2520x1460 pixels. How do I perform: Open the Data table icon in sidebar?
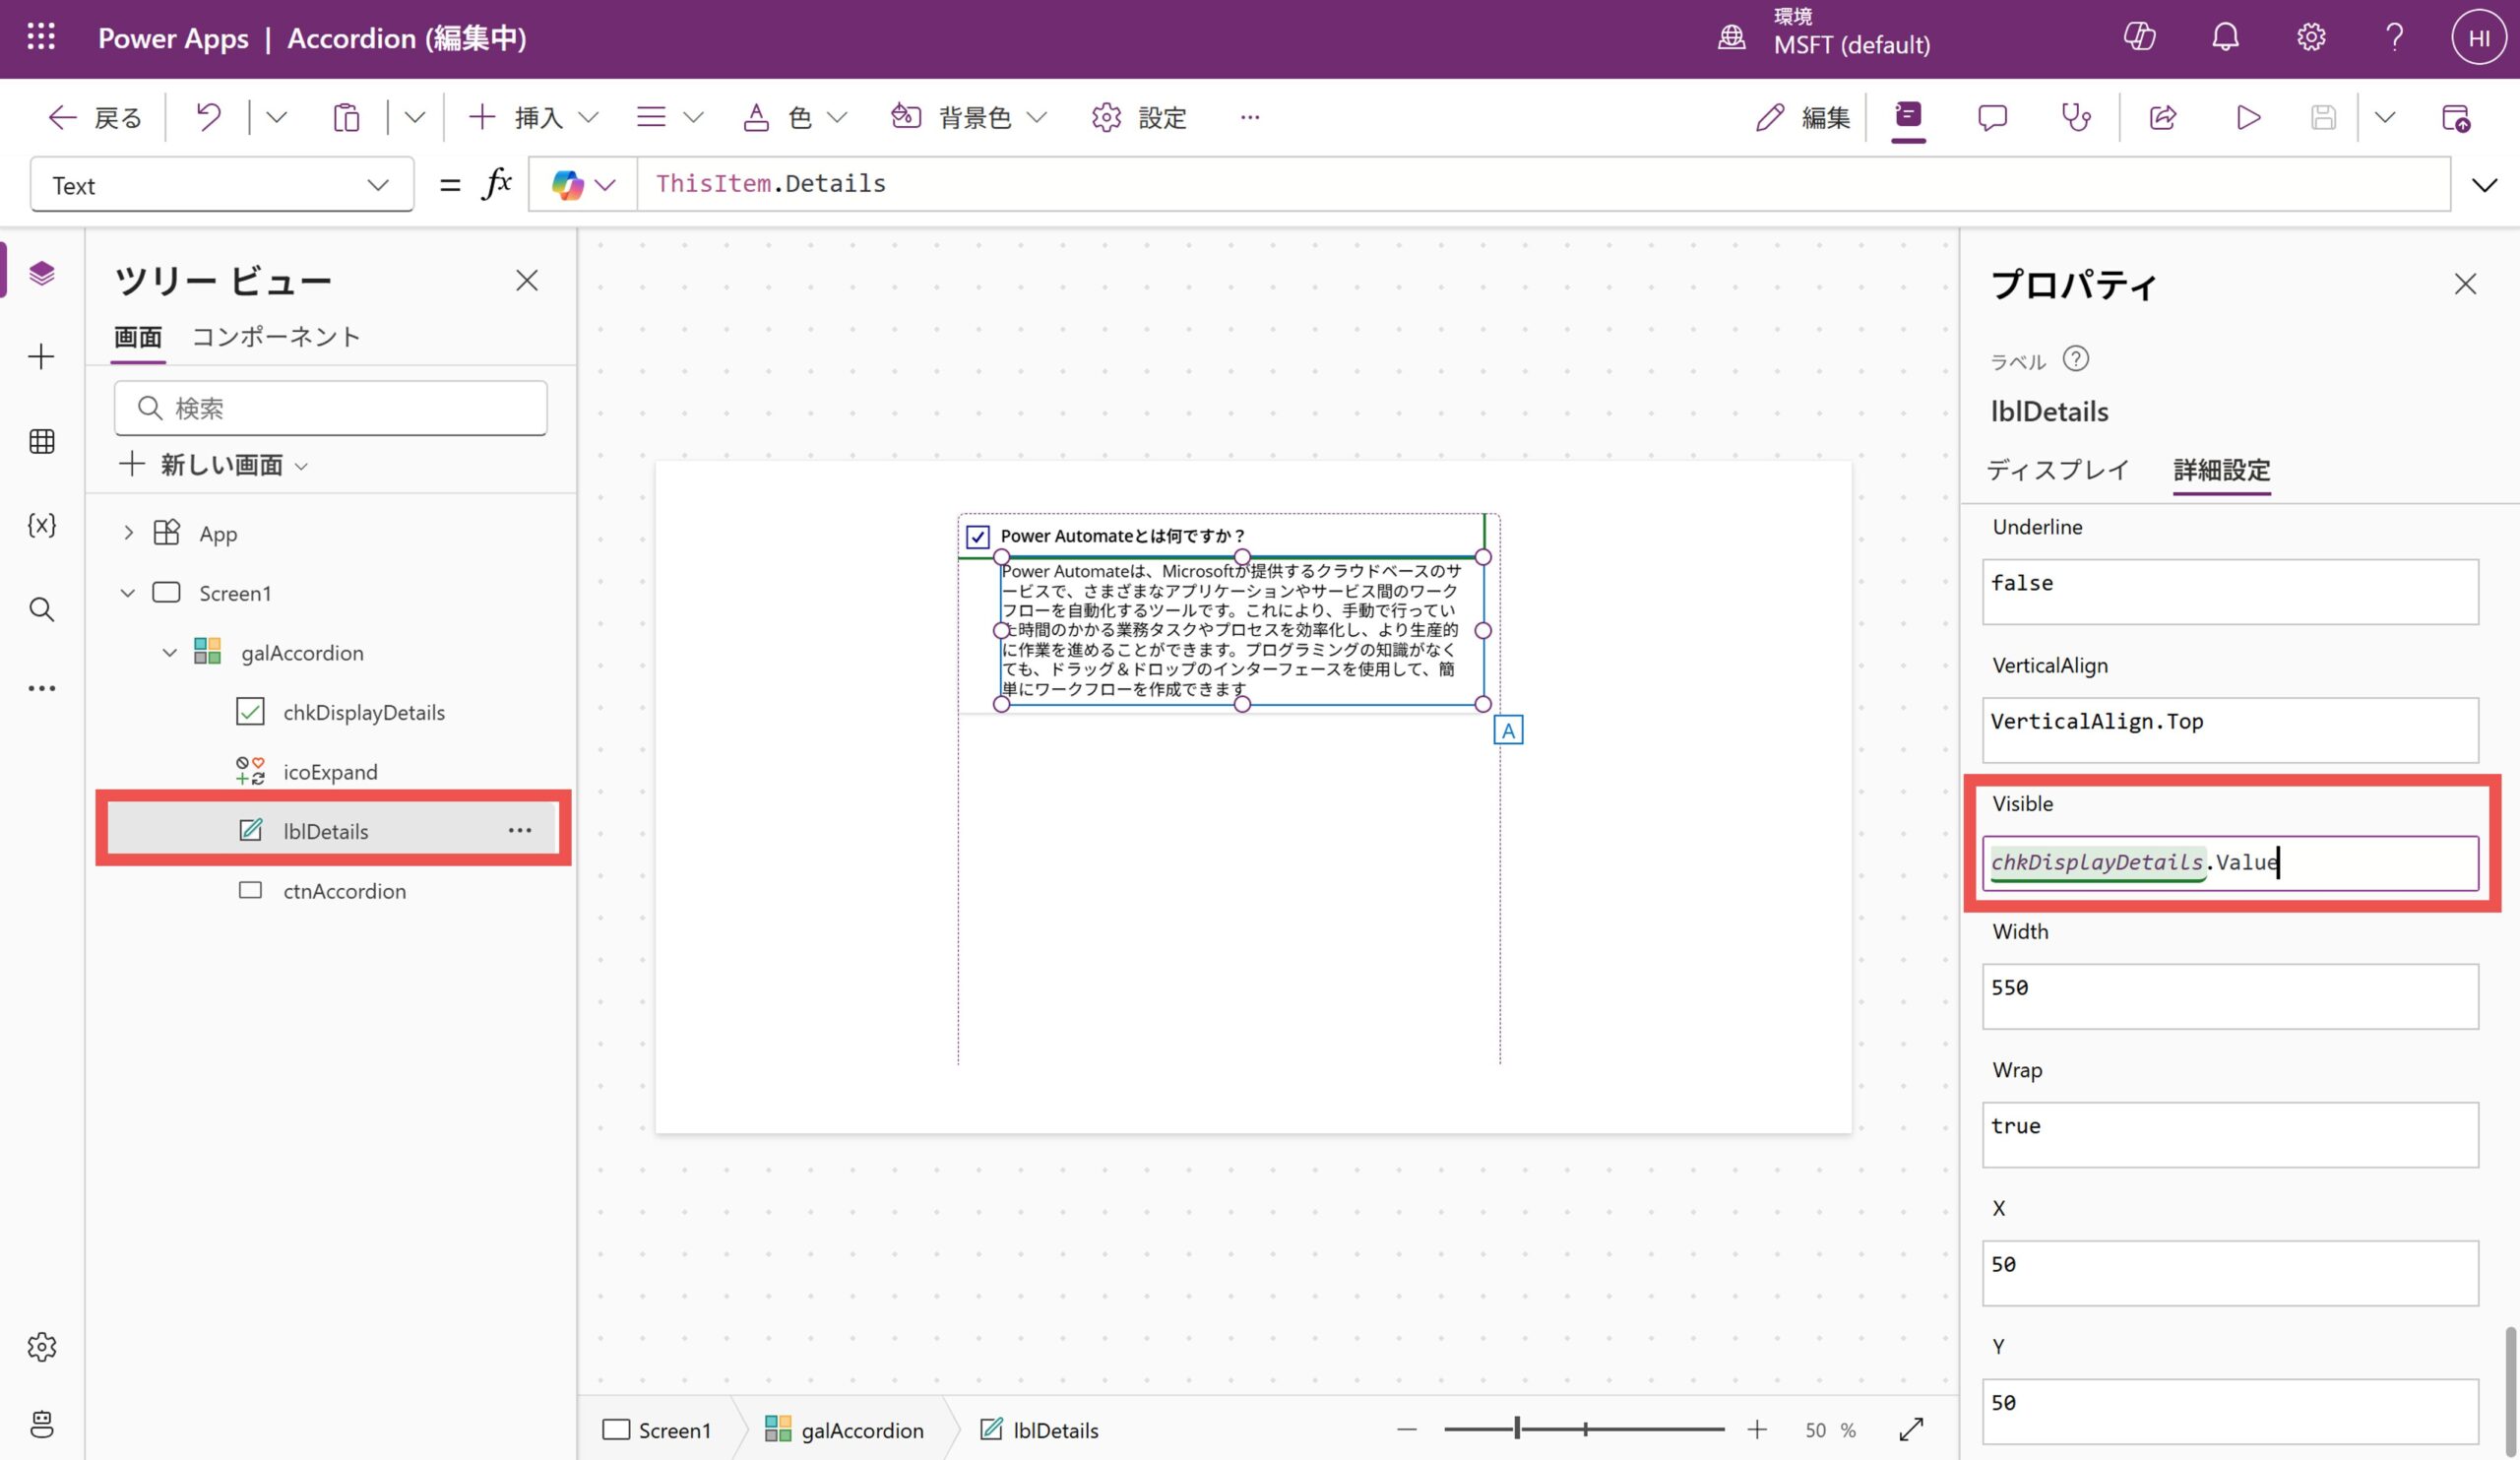pyautogui.click(x=42, y=441)
